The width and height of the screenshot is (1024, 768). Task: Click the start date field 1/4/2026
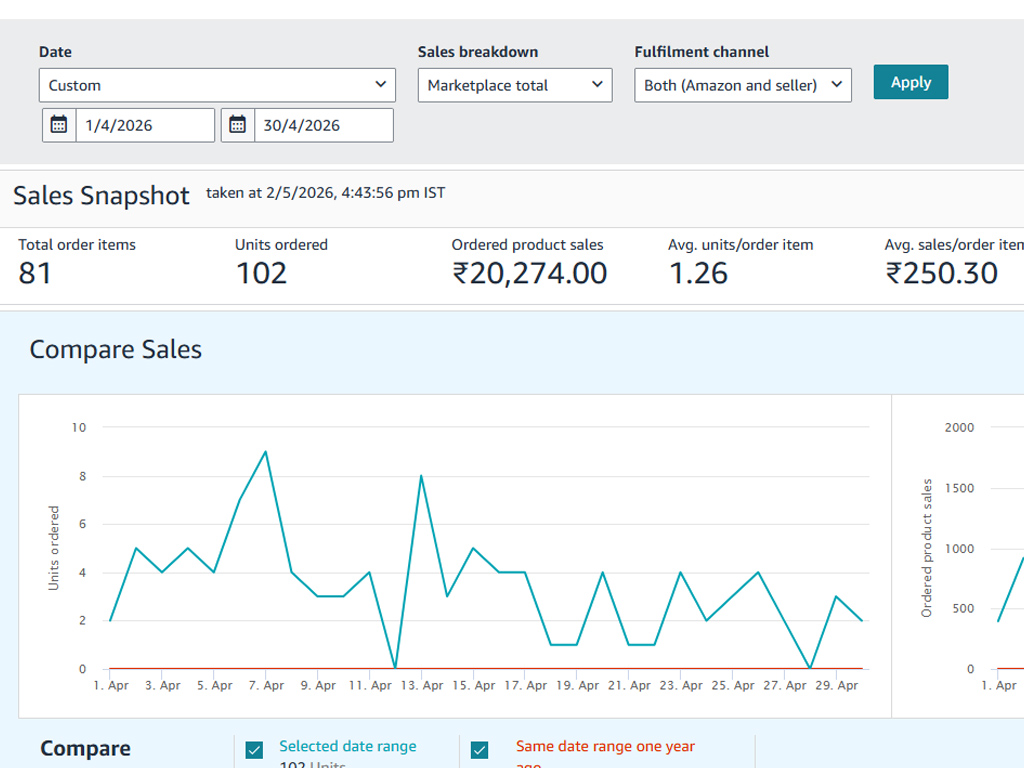pyautogui.click(x=145, y=125)
